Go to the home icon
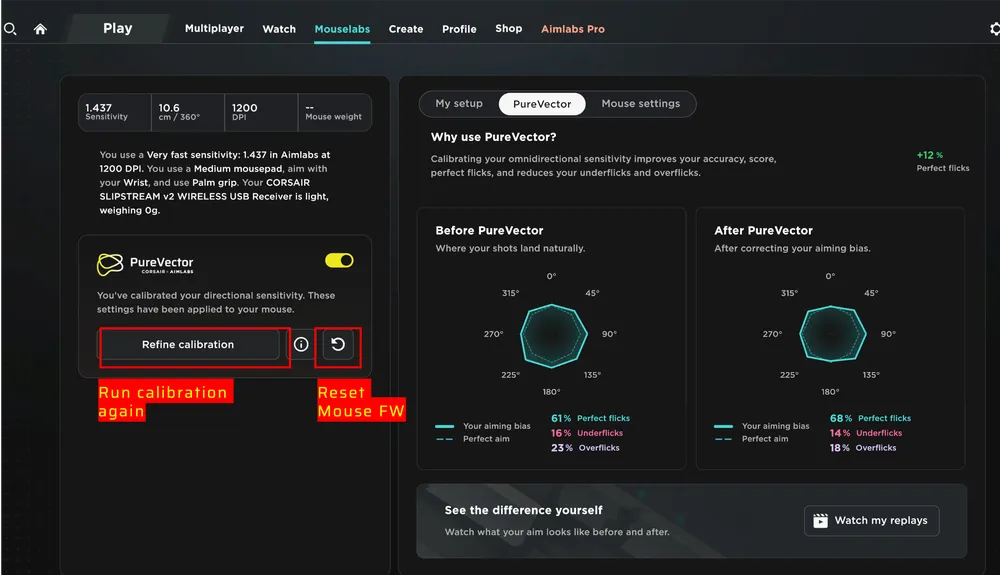 coord(40,29)
